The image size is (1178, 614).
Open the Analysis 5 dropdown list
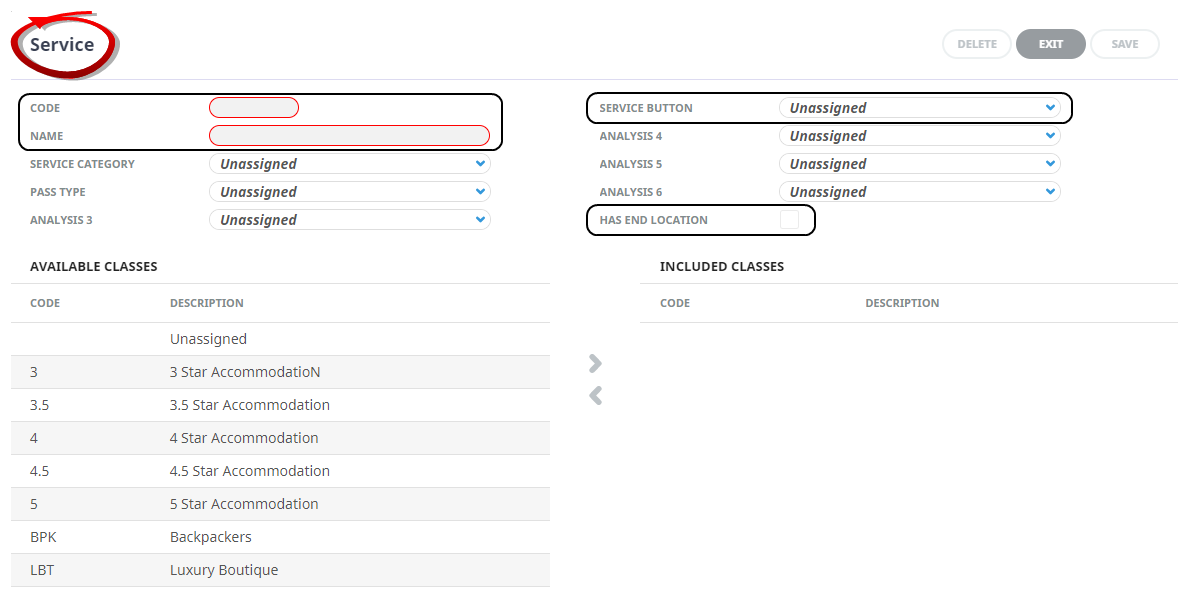coord(919,164)
